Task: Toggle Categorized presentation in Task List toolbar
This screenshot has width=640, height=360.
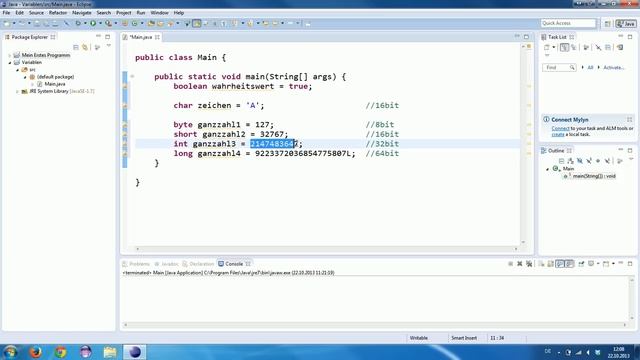Action: click(x=564, y=47)
